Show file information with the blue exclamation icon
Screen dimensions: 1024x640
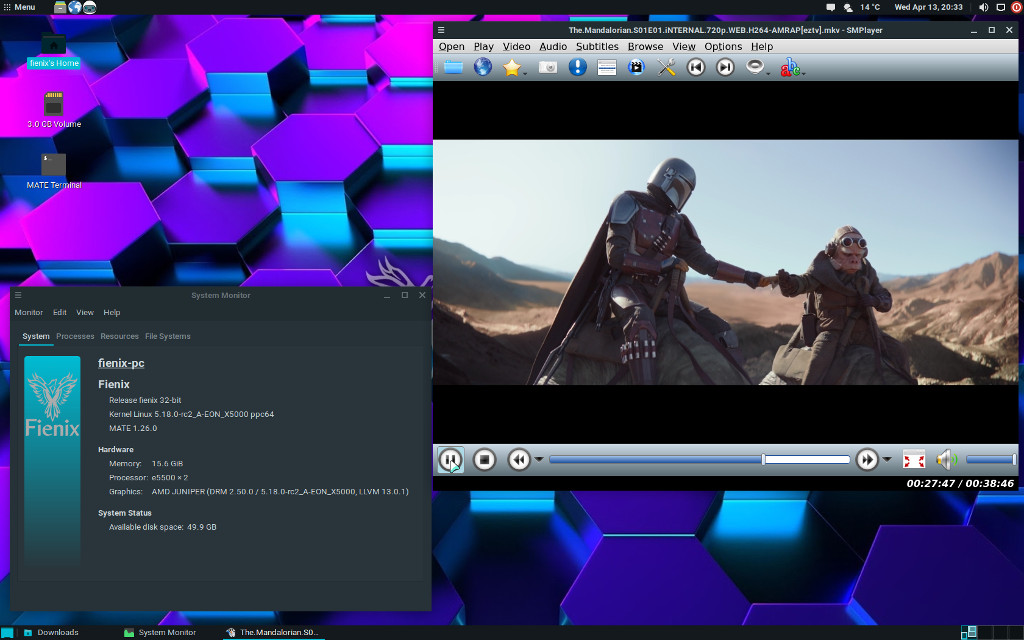pos(577,67)
